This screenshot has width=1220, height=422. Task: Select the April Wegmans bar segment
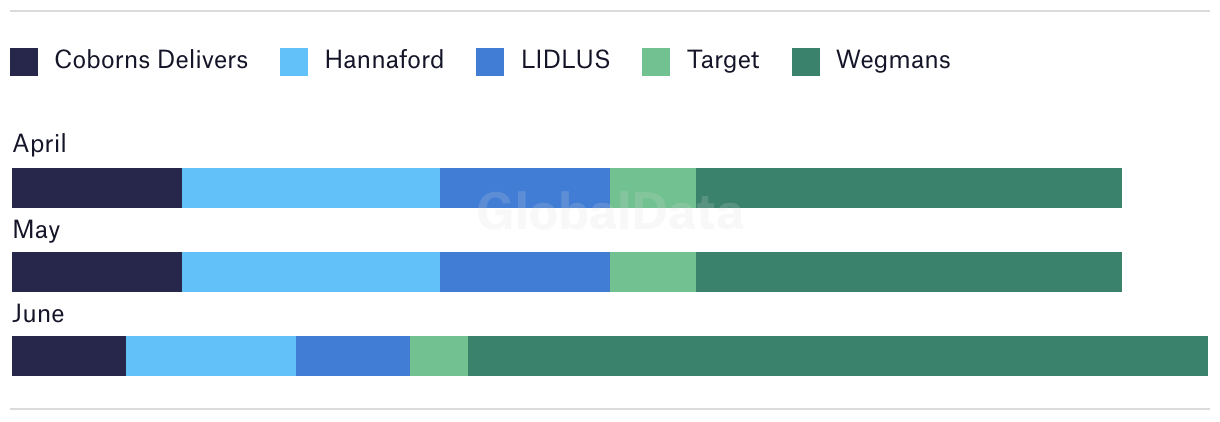[x=909, y=188]
